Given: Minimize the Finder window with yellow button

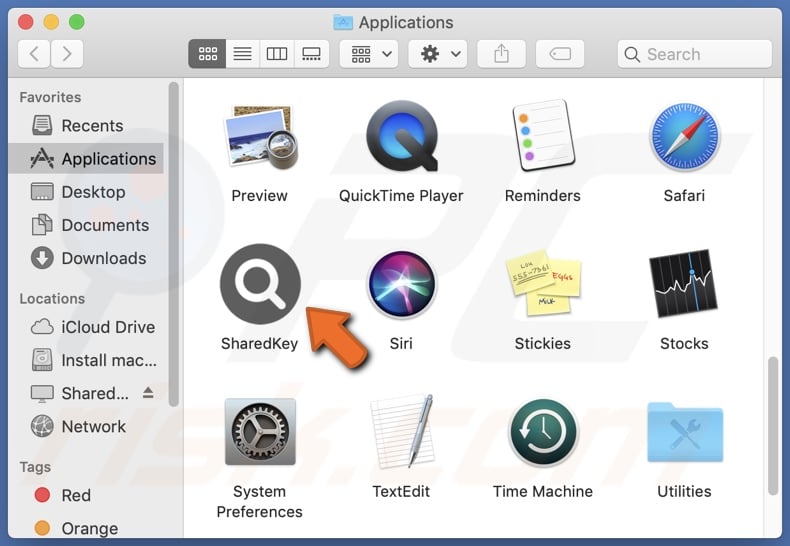Looking at the screenshot, I should click(x=51, y=22).
